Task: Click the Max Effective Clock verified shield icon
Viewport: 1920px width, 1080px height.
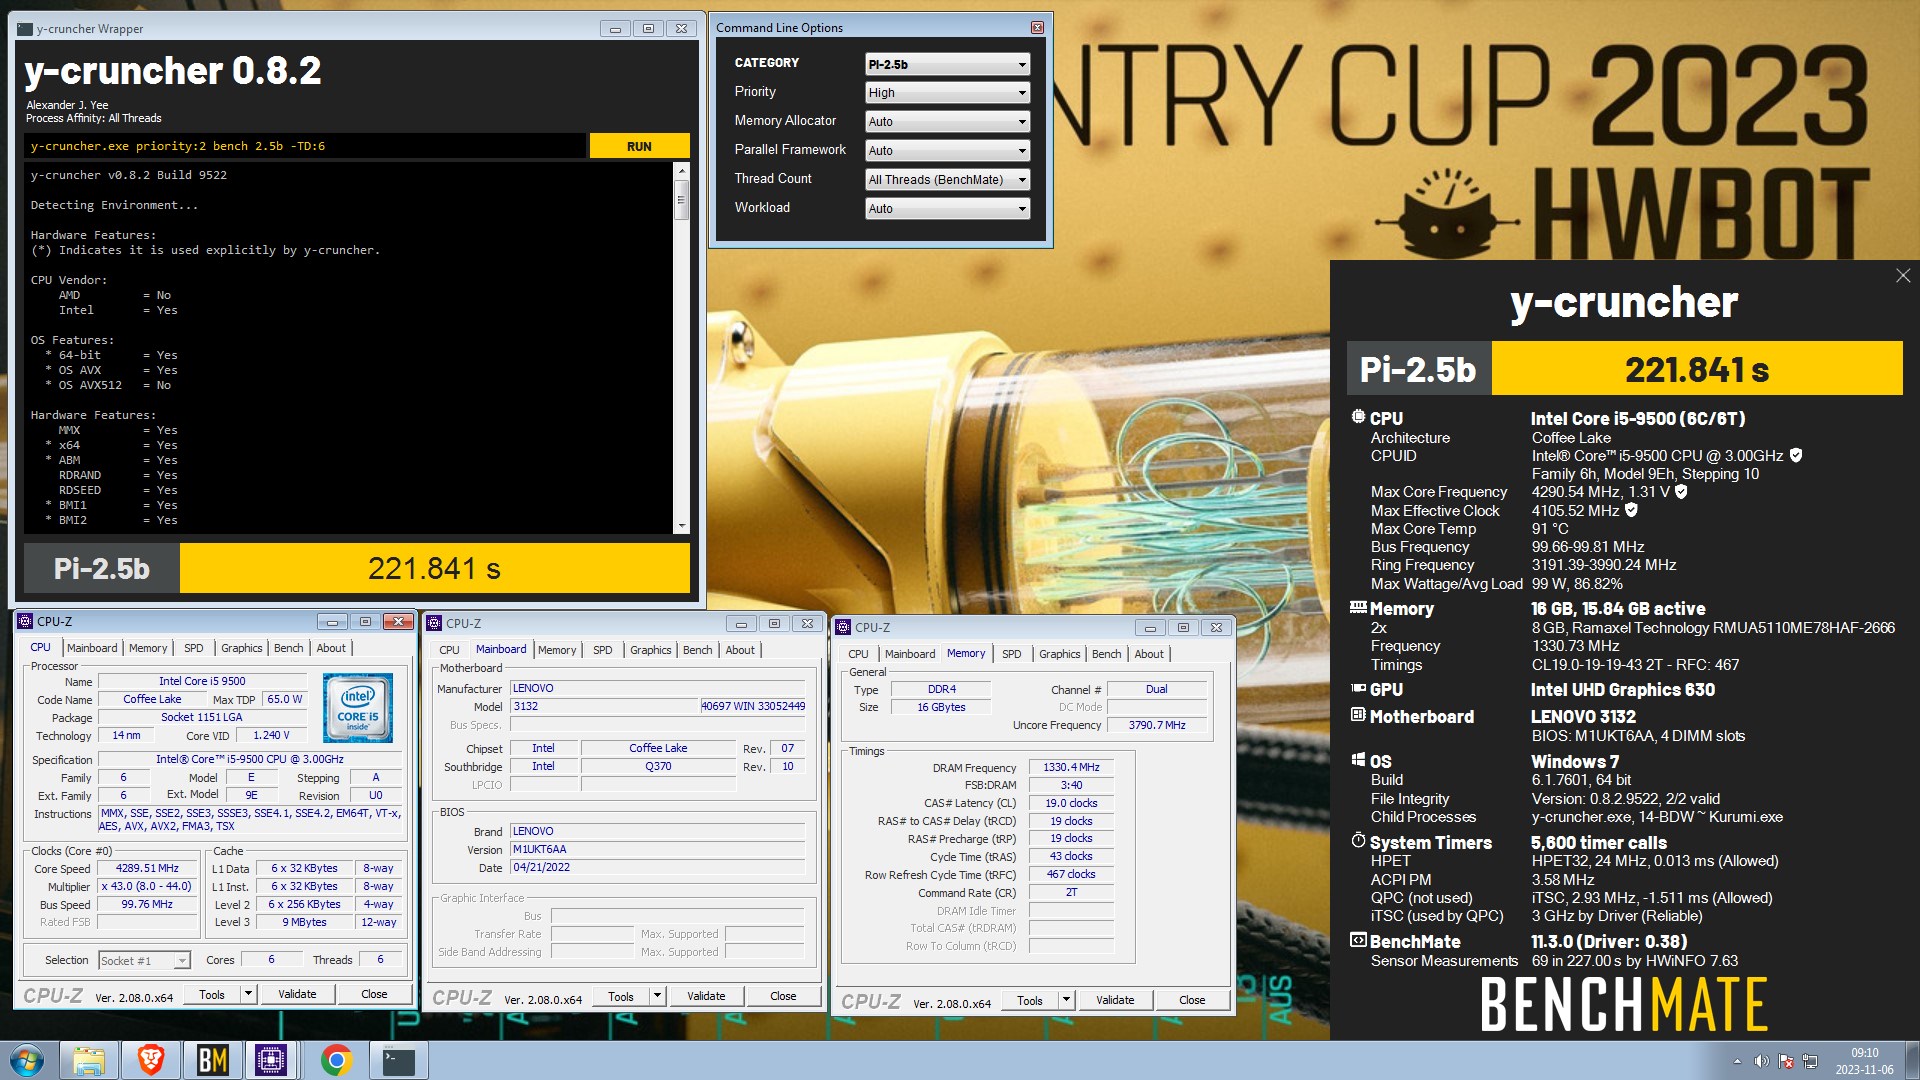Action: [1631, 510]
